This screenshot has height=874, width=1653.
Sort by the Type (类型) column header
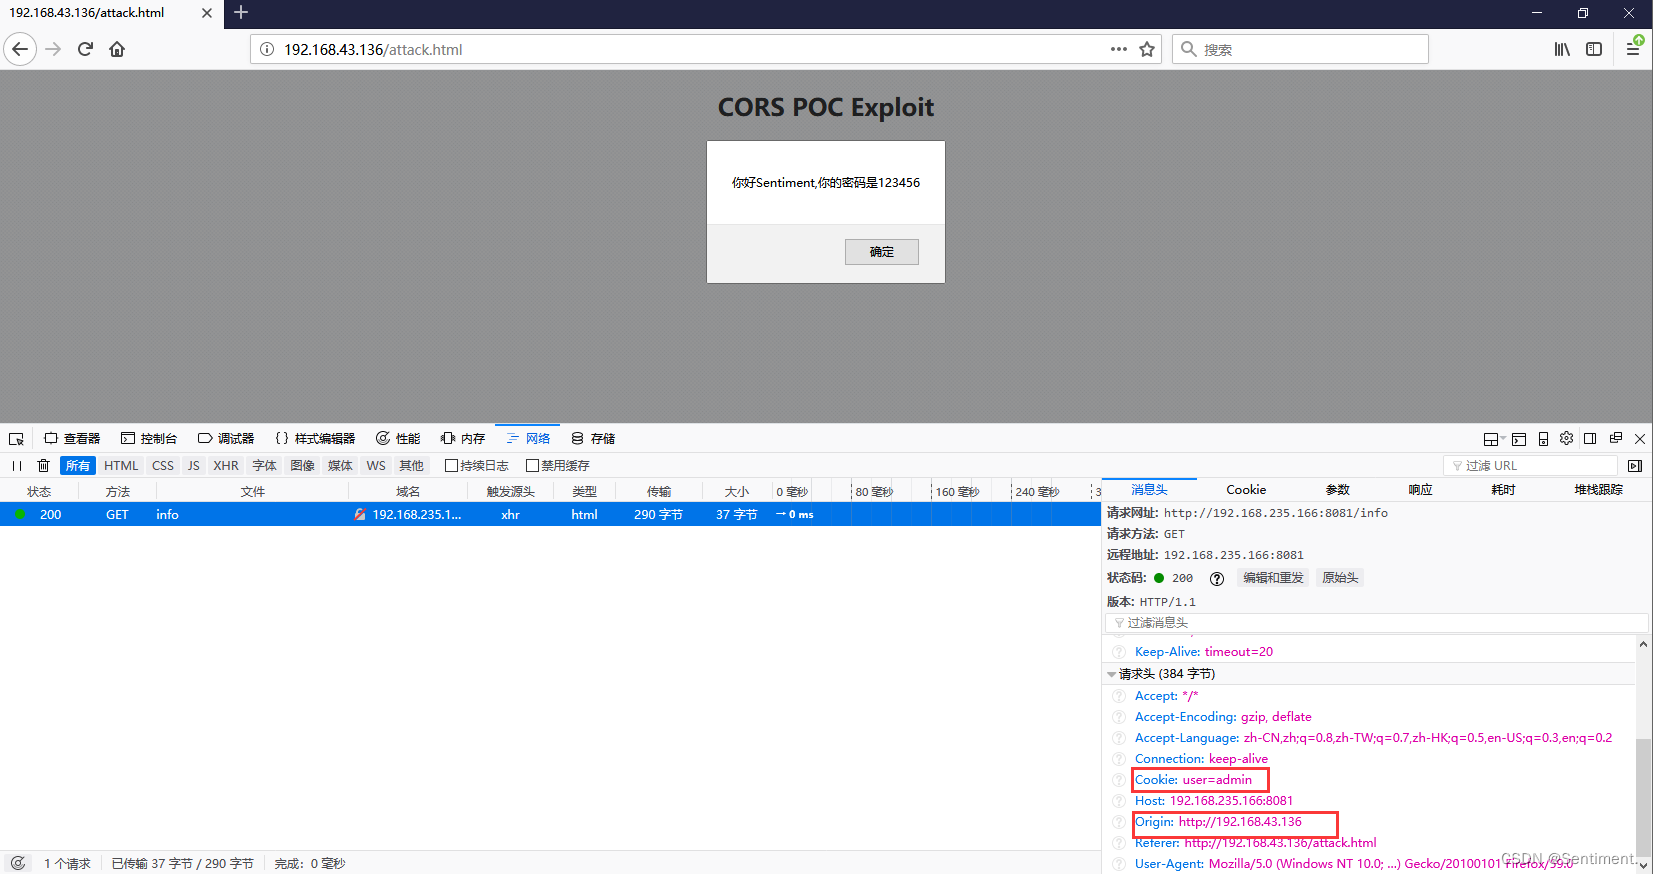tap(585, 492)
